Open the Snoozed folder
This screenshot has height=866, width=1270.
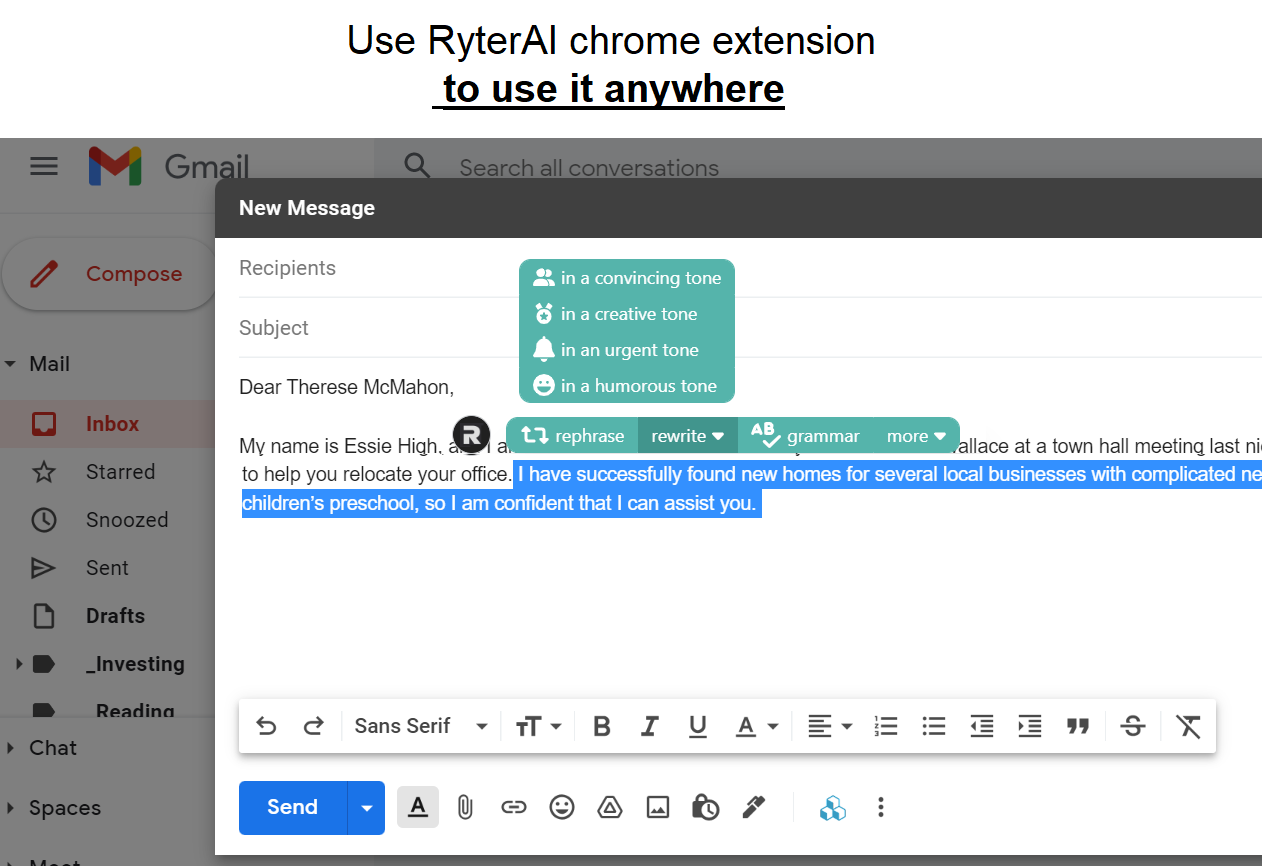[127, 520]
